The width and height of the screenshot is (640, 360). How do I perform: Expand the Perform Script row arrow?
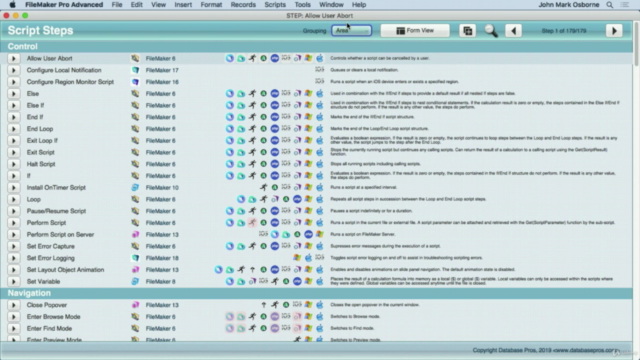tap(13, 223)
